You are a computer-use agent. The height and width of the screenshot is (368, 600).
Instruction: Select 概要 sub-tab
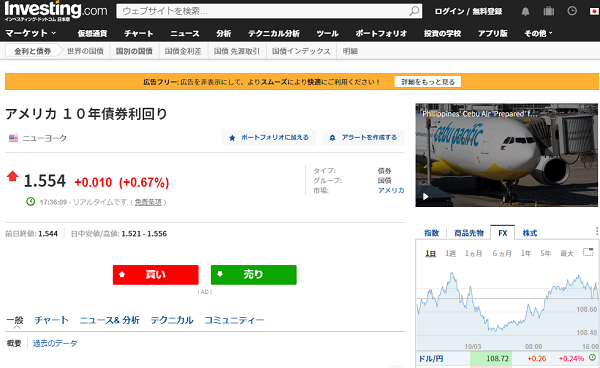14,344
